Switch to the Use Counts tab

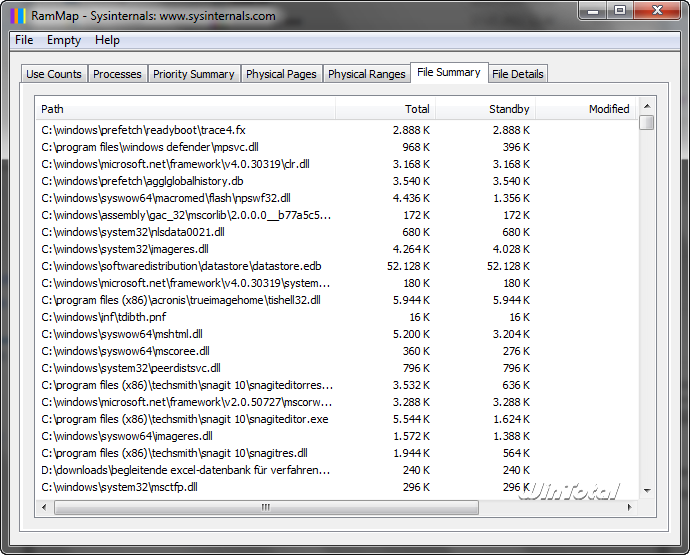click(x=54, y=74)
